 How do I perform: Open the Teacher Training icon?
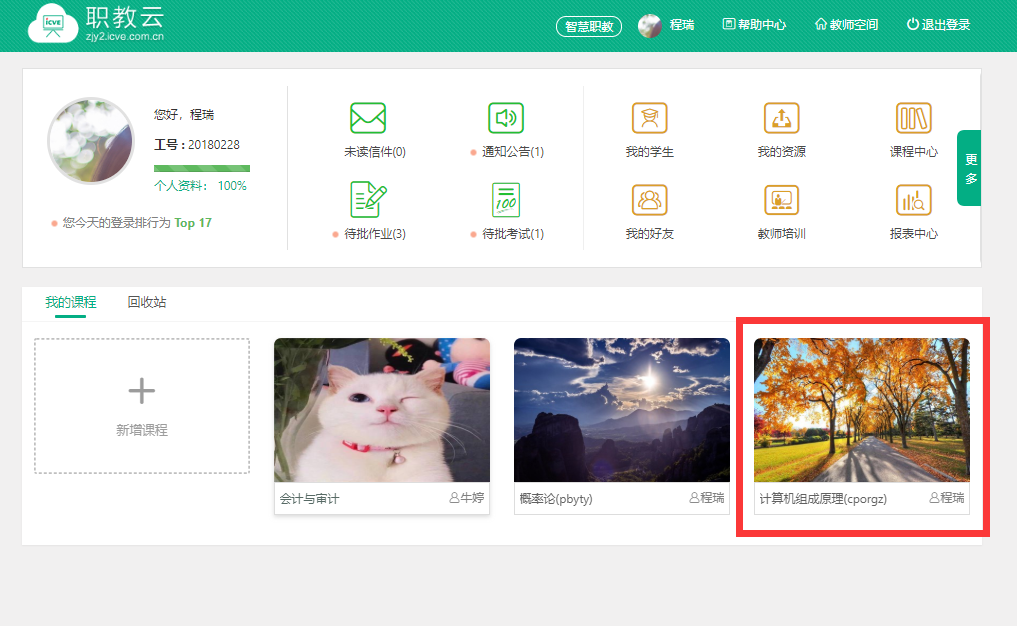[781, 200]
